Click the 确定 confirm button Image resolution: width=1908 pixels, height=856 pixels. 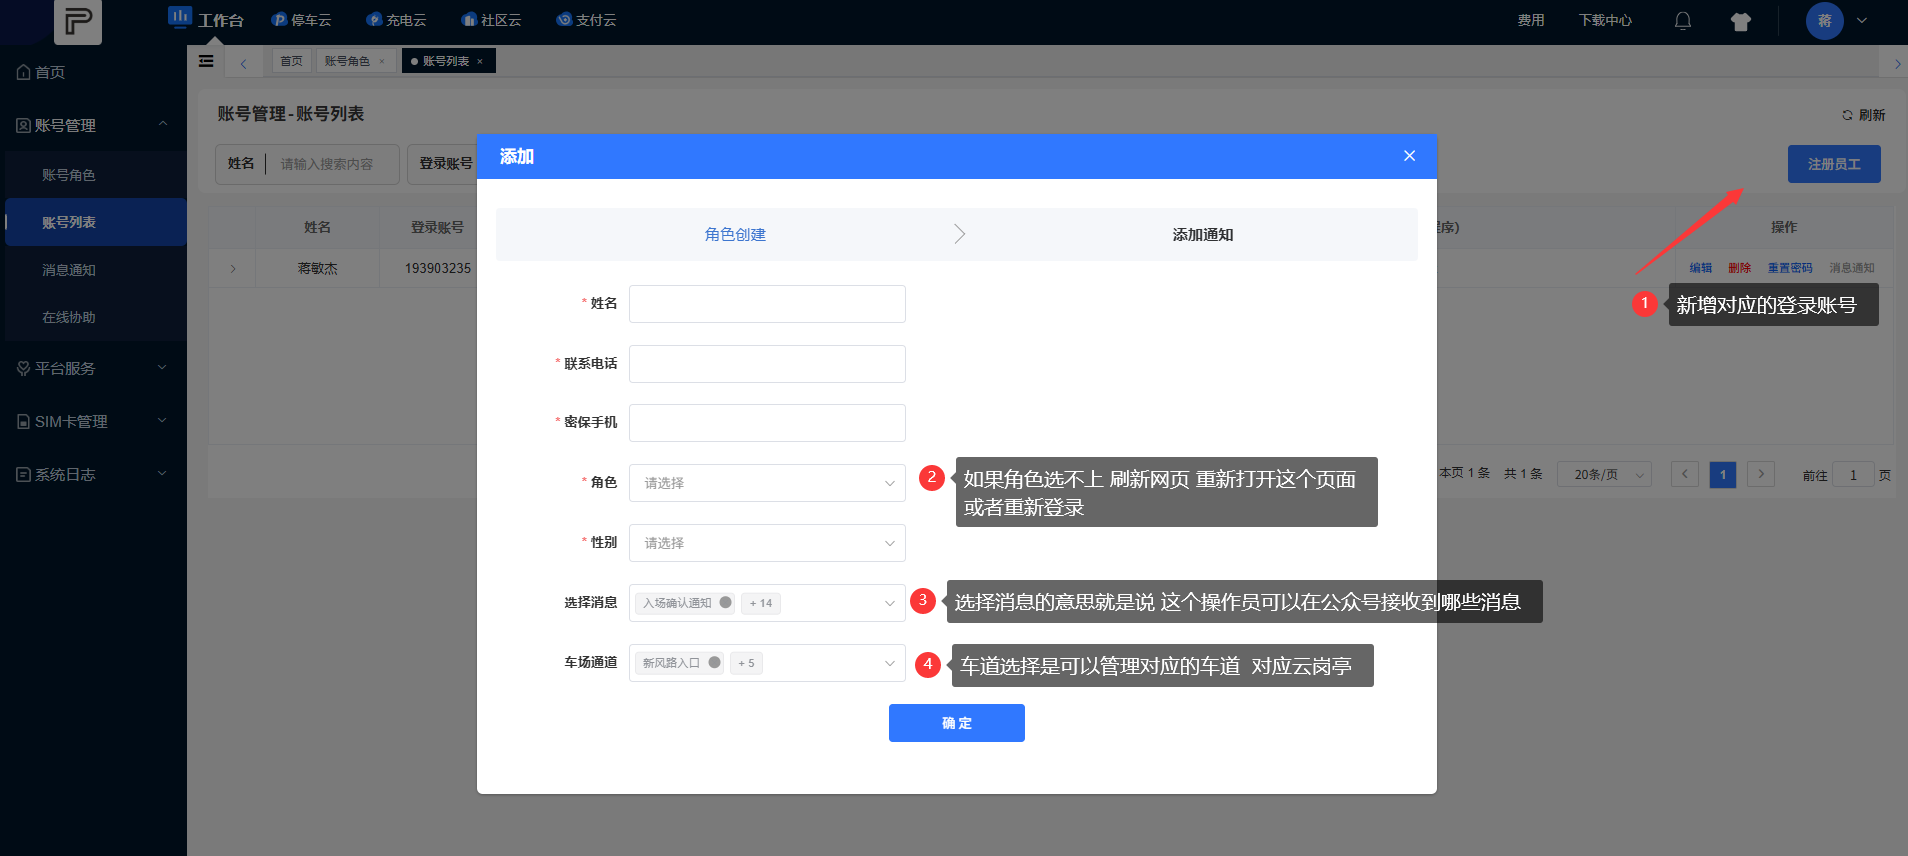(957, 723)
